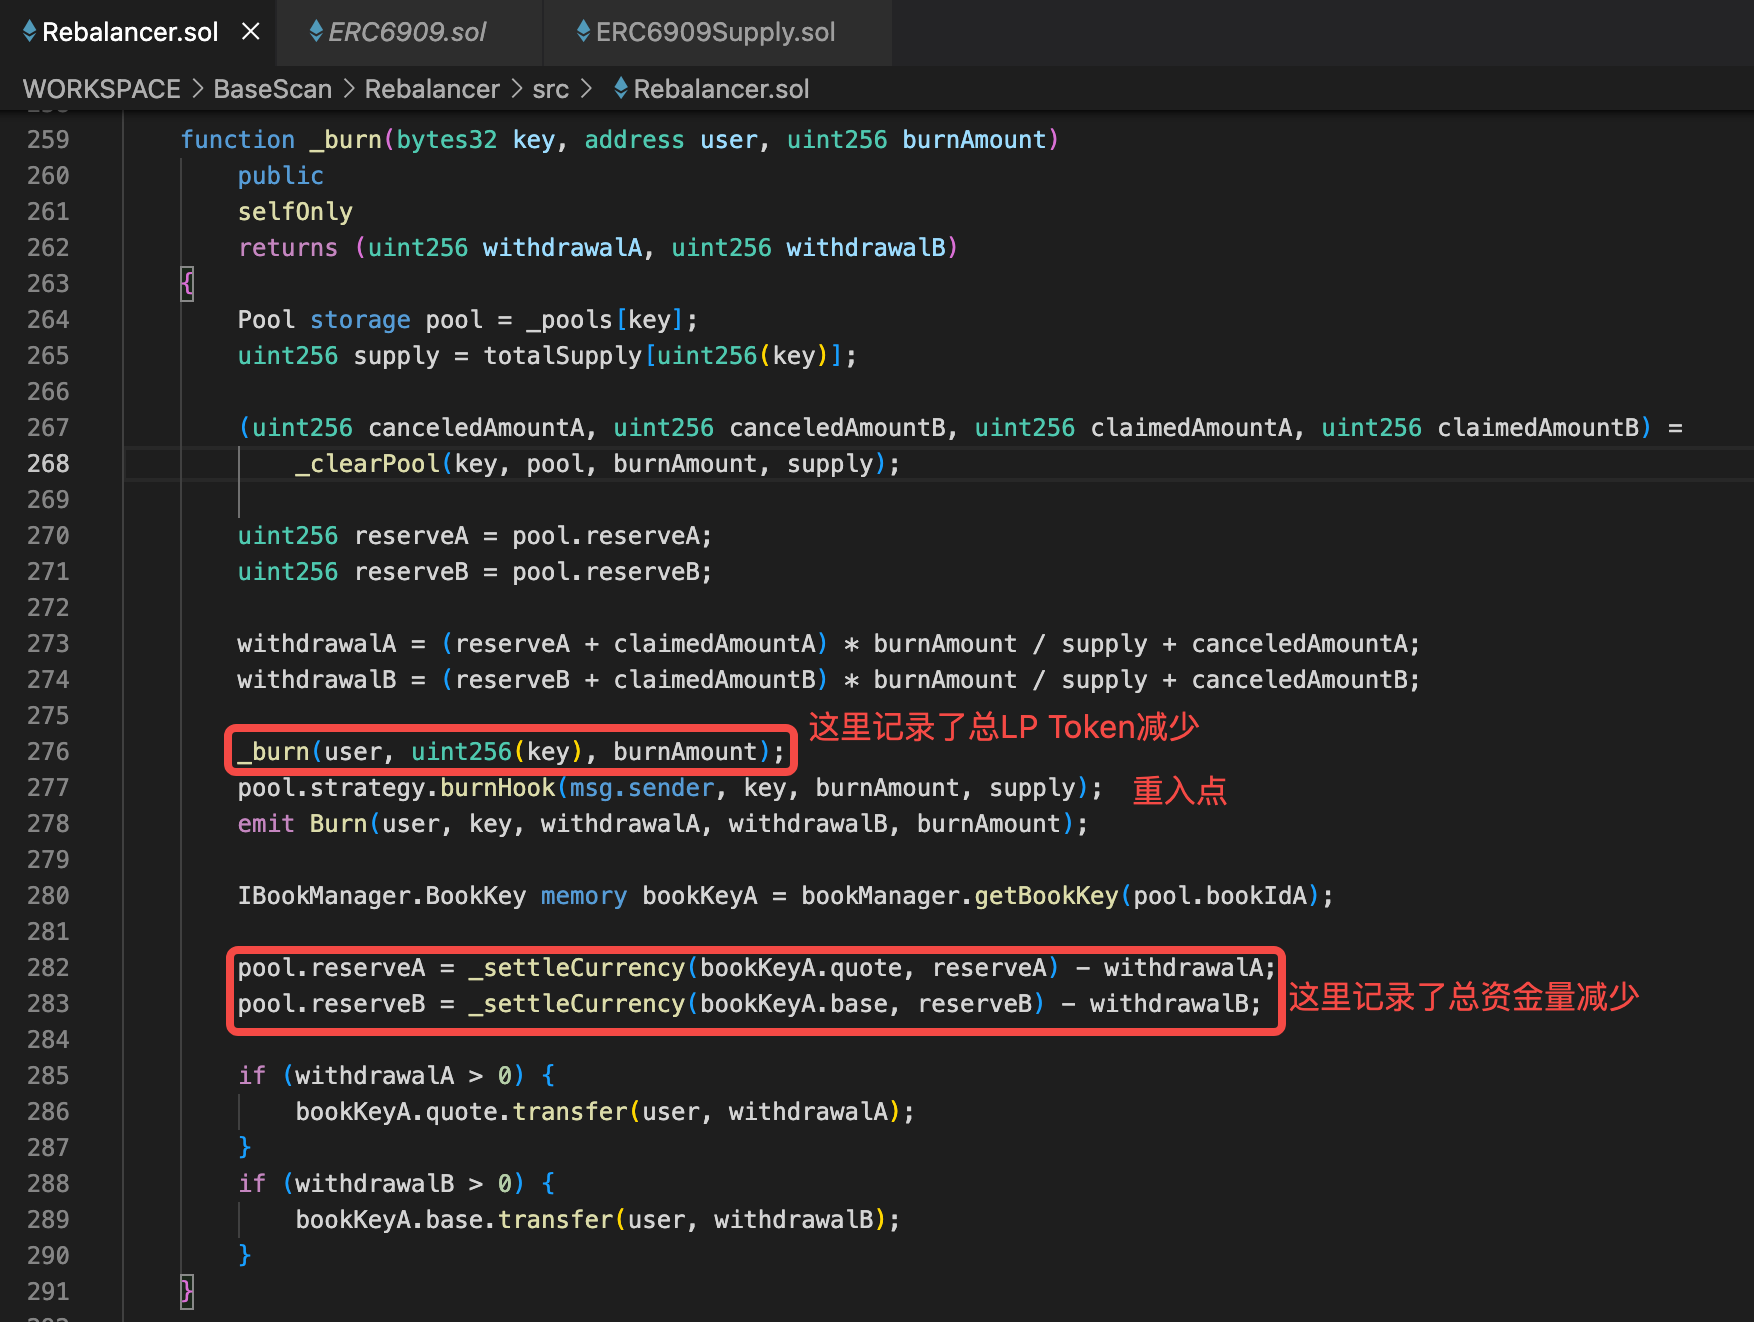
Task: Open Rebalancer folder breadcrumb segment
Action: coord(432,89)
